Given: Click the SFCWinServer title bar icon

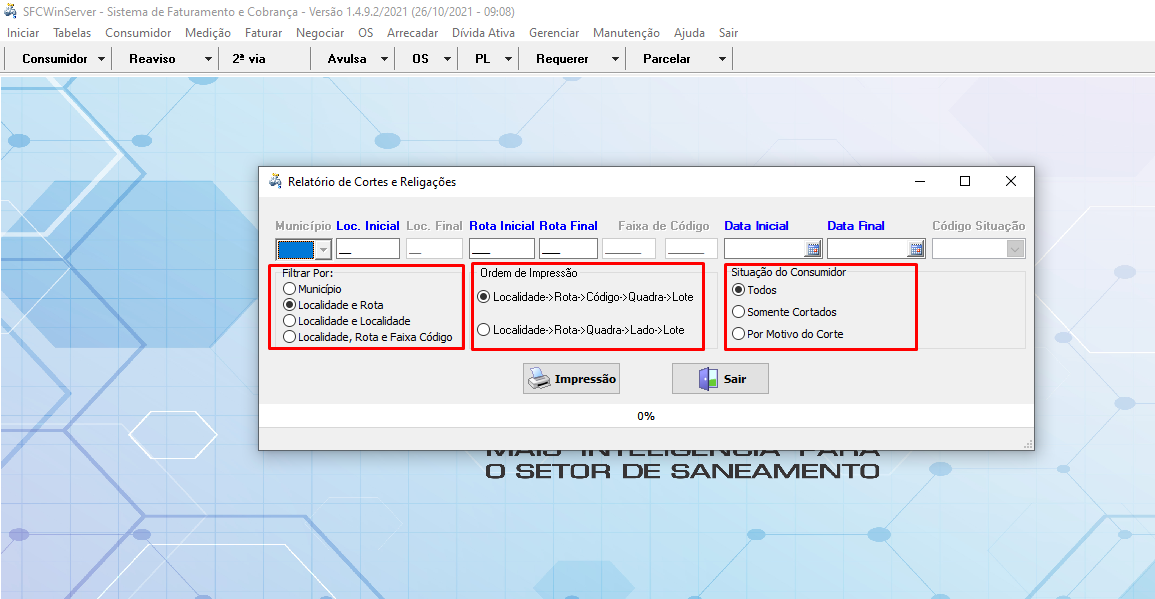Looking at the screenshot, I should point(12,11).
